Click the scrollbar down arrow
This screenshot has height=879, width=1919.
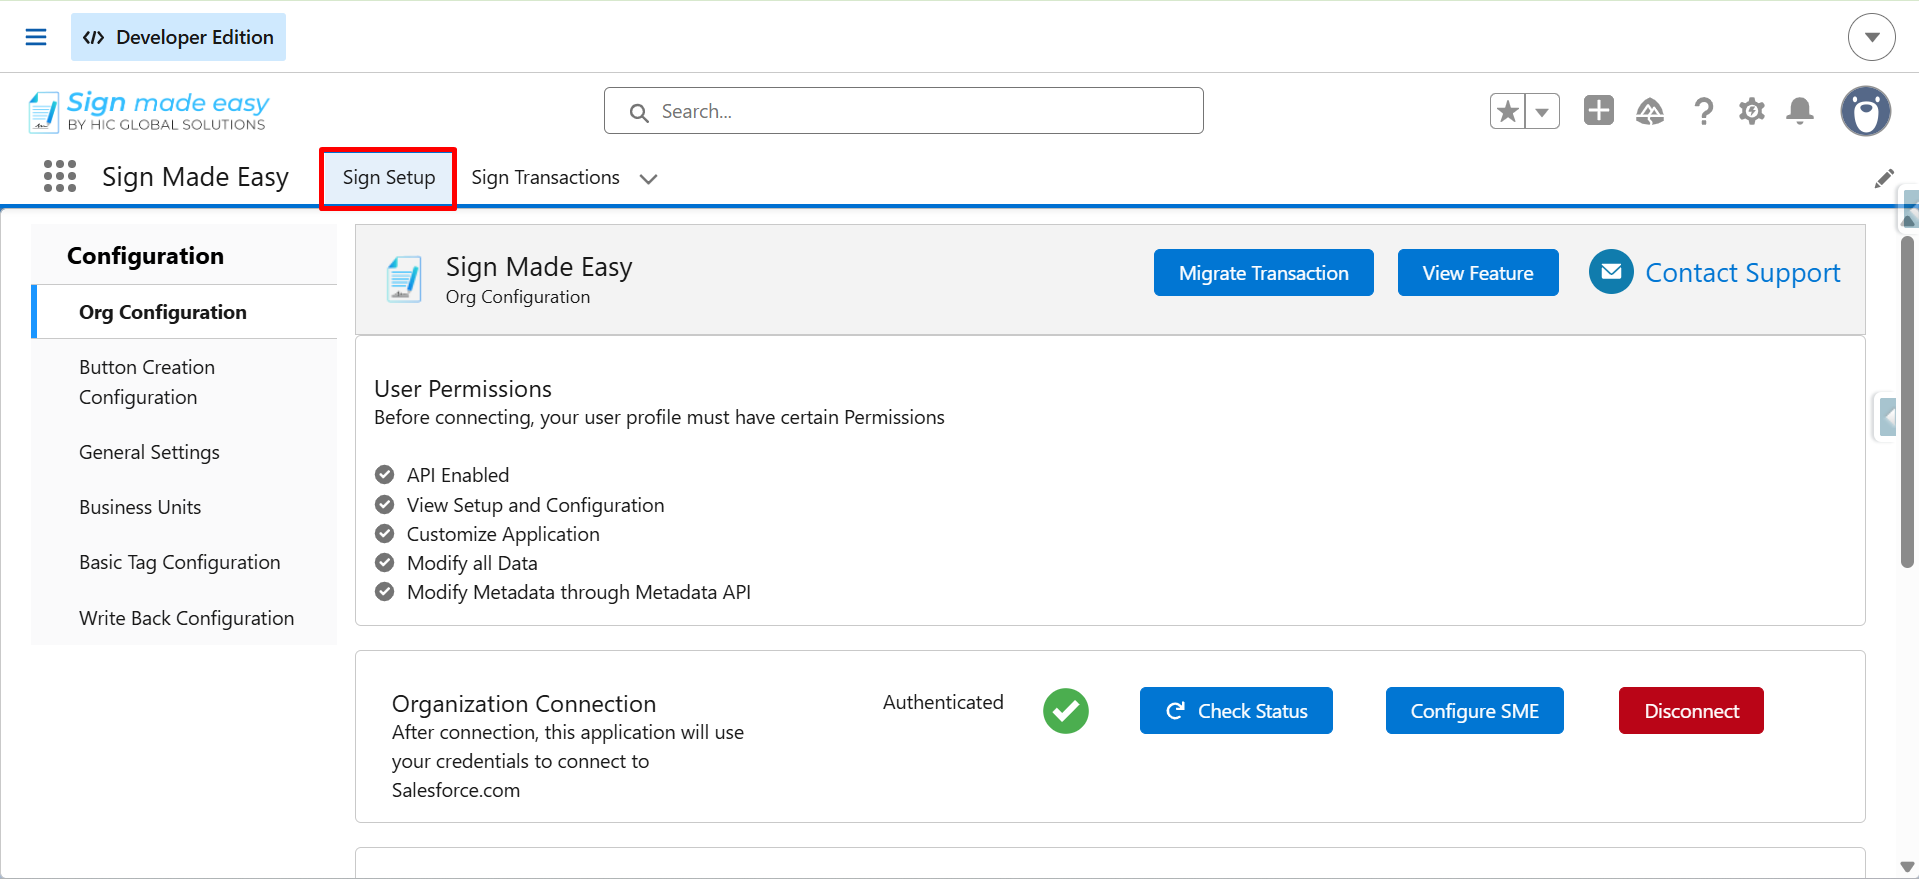(x=1908, y=867)
